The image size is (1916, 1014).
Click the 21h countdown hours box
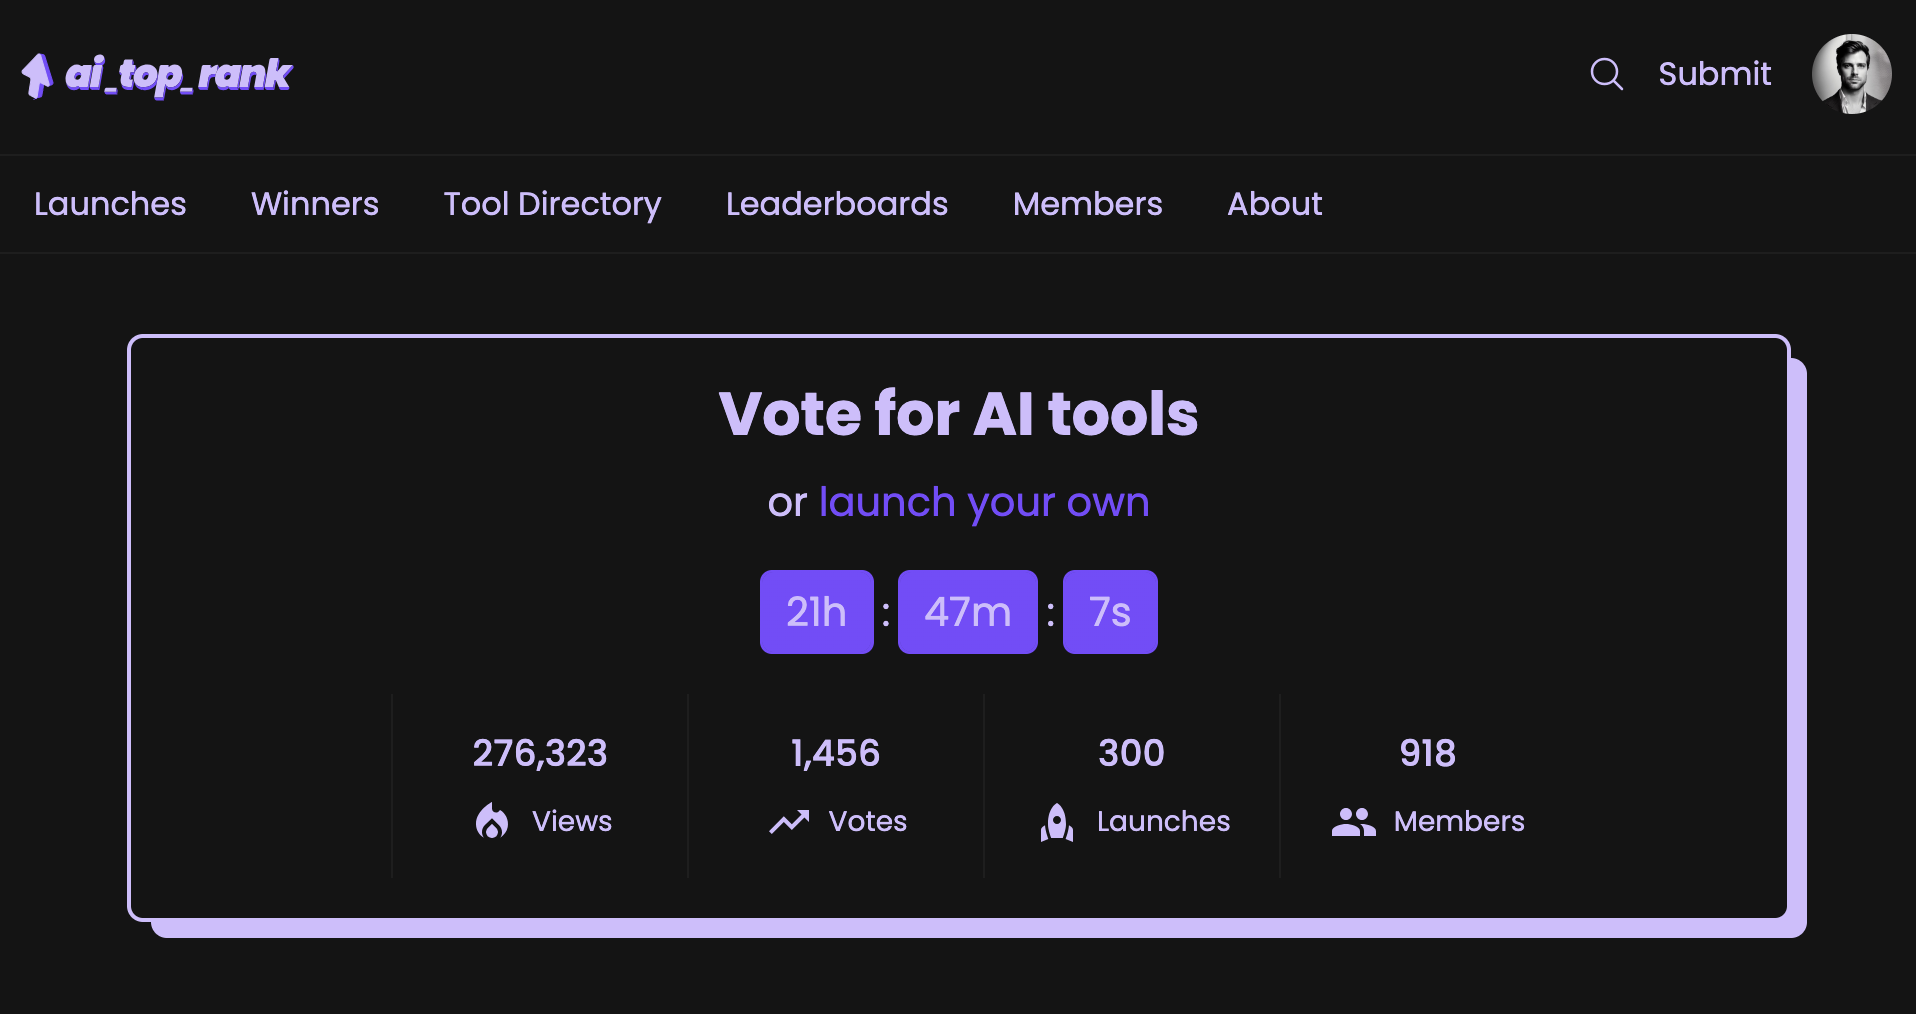[x=816, y=612]
